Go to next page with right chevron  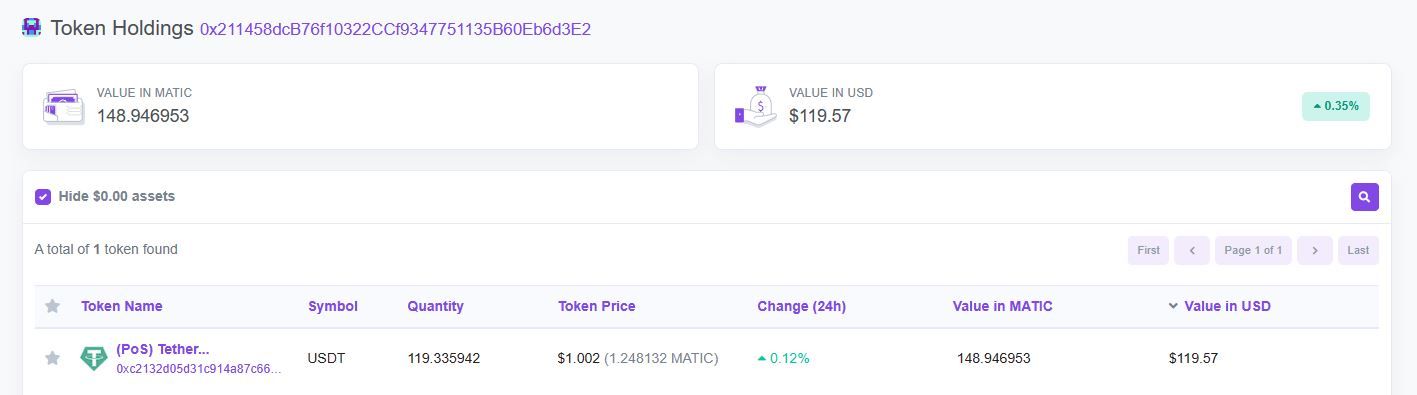point(1314,250)
